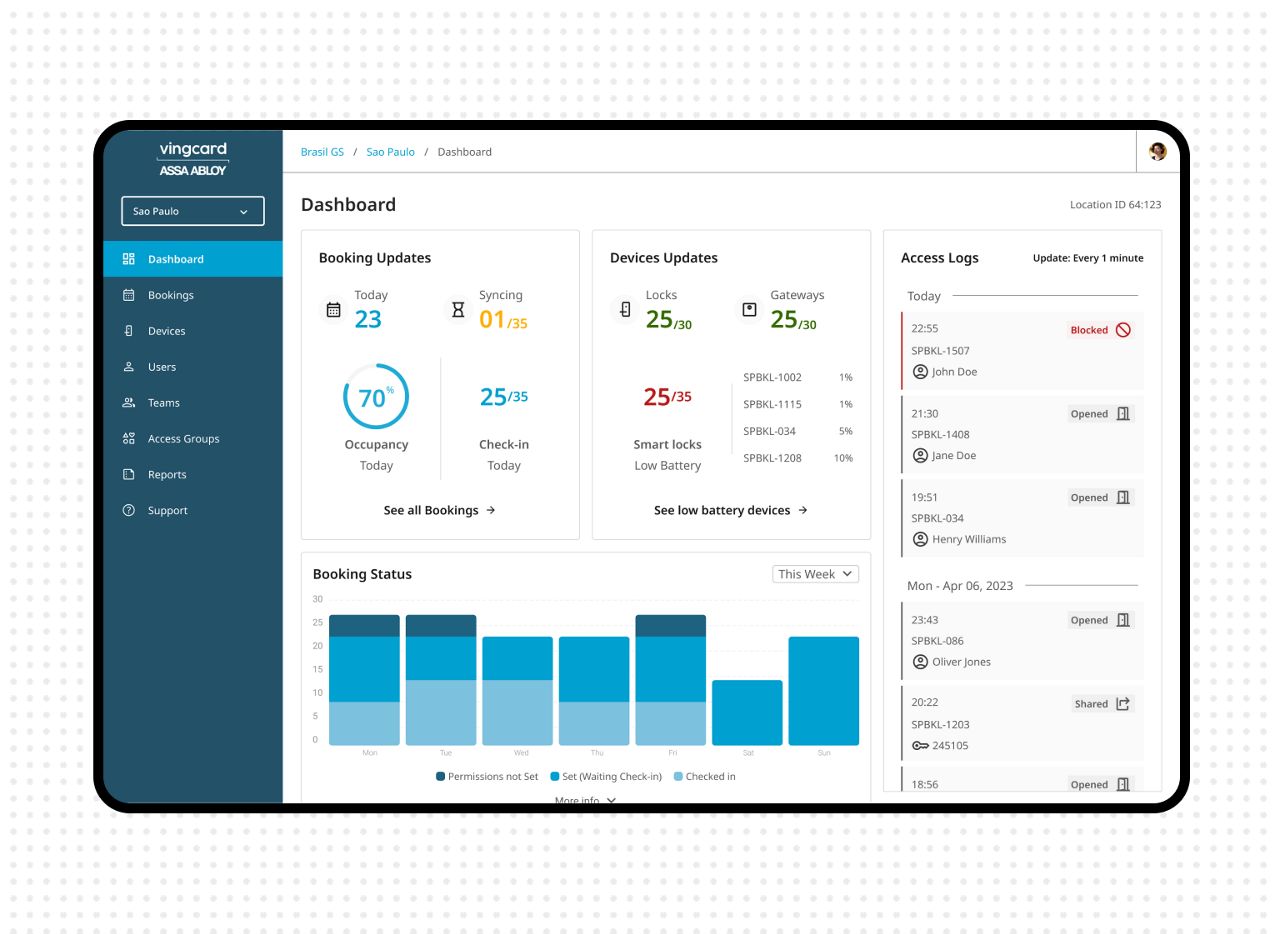
Task: Expand the More info section
Action: (585, 800)
